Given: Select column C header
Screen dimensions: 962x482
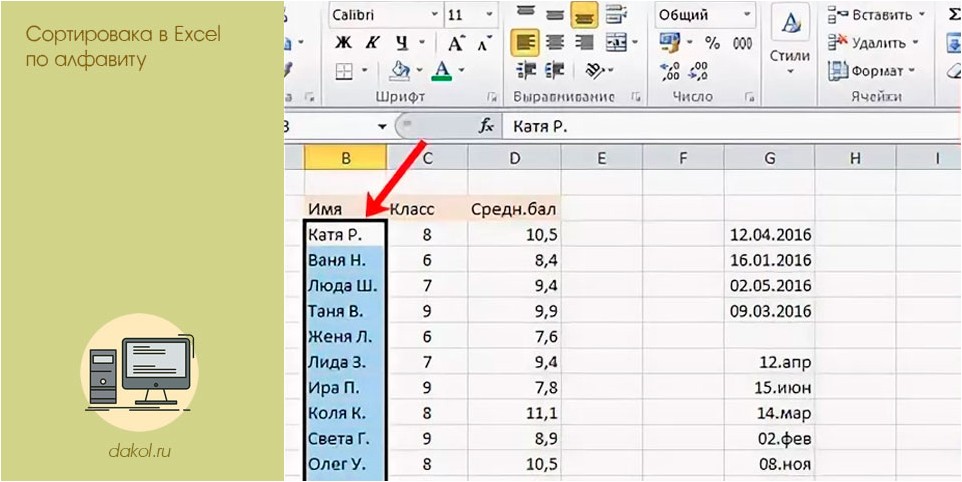Looking at the screenshot, I should click(427, 158).
